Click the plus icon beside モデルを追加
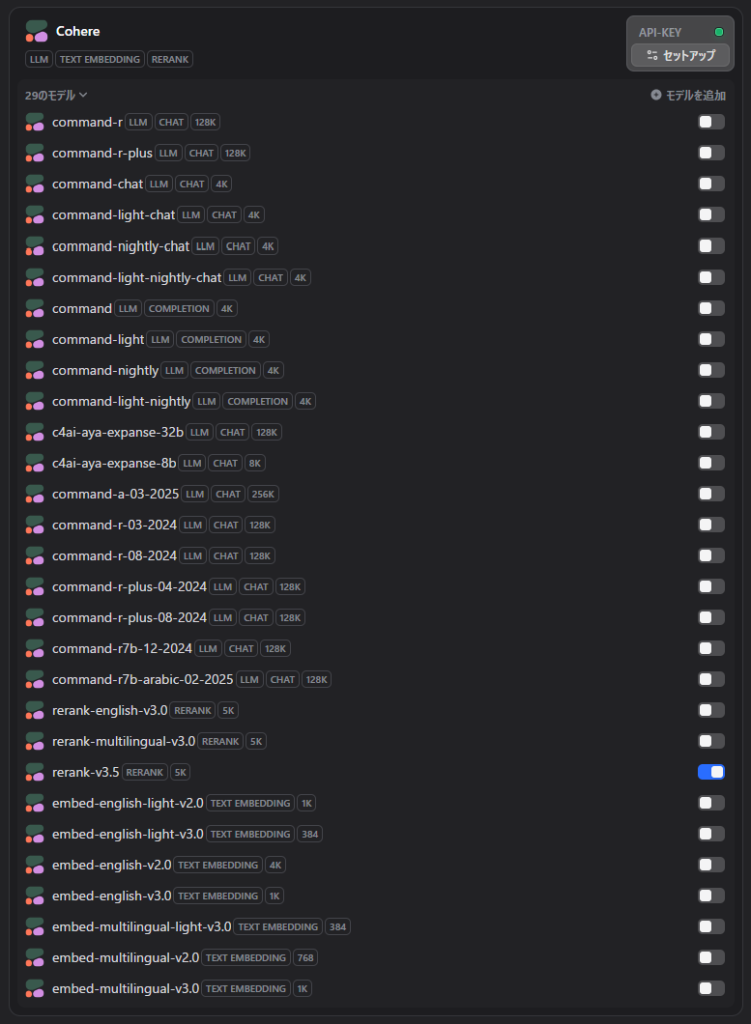The image size is (751, 1024). [x=656, y=95]
